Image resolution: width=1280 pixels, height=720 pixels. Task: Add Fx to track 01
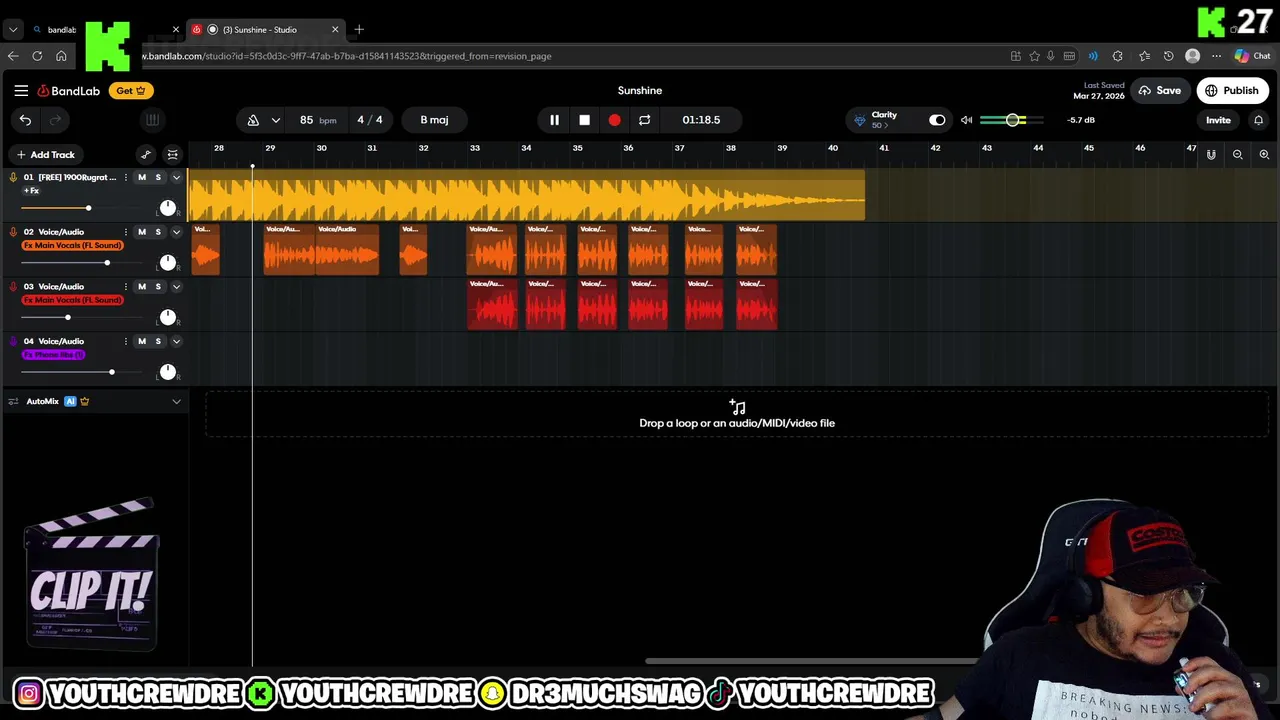coord(31,191)
